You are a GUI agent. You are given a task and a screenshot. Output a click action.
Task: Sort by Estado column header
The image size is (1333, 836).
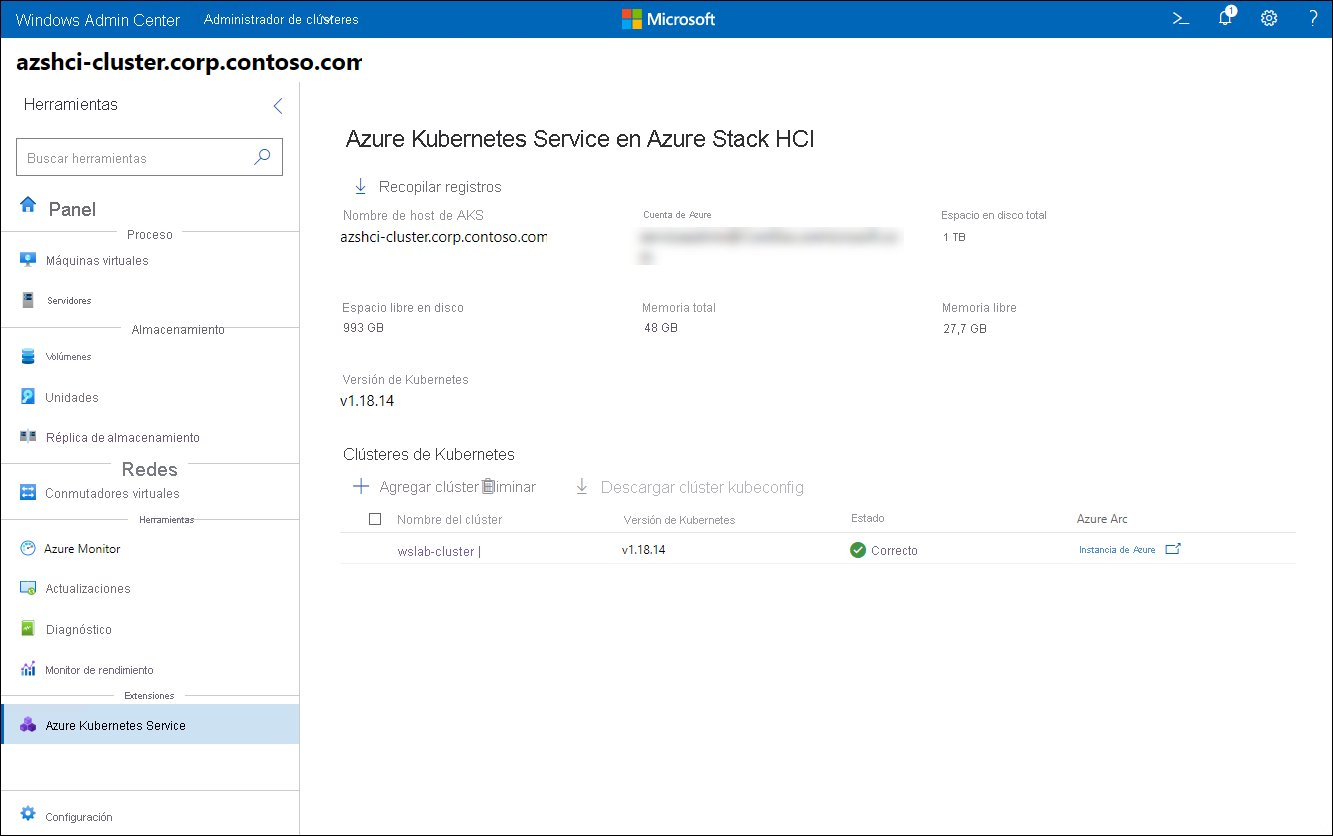pyautogui.click(x=867, y=518)
